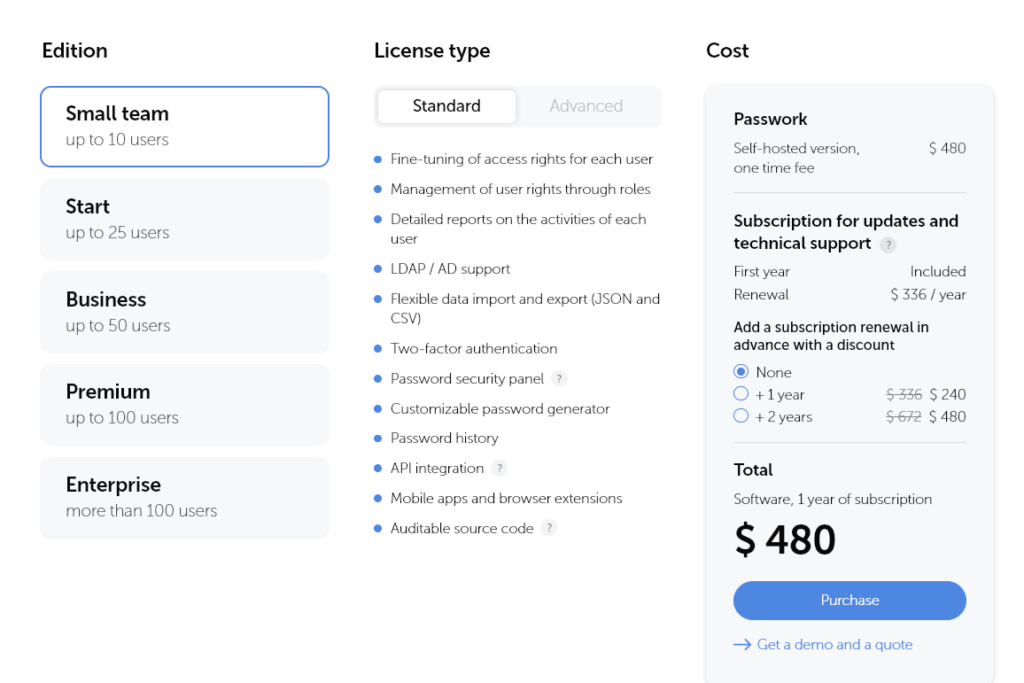Viewport: 1024px width, 683px height.
Task: Click the Included first year value
Action: point(938,272)
